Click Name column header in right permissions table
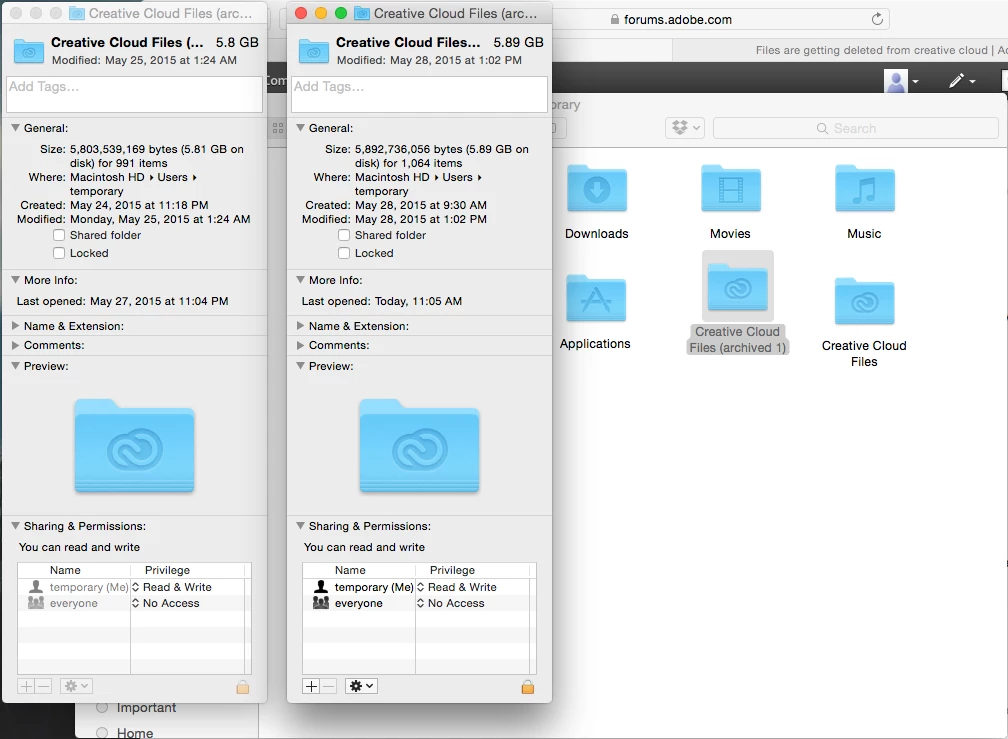This screenshot has width=1008, height=739. pyautogui.click(x=350, y=570)
